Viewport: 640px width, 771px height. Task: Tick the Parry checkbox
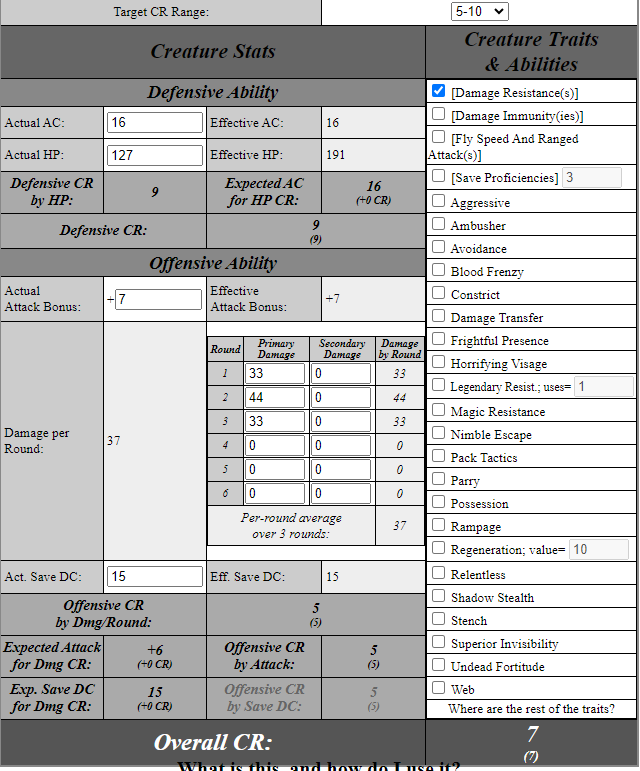tap(438, 479)
